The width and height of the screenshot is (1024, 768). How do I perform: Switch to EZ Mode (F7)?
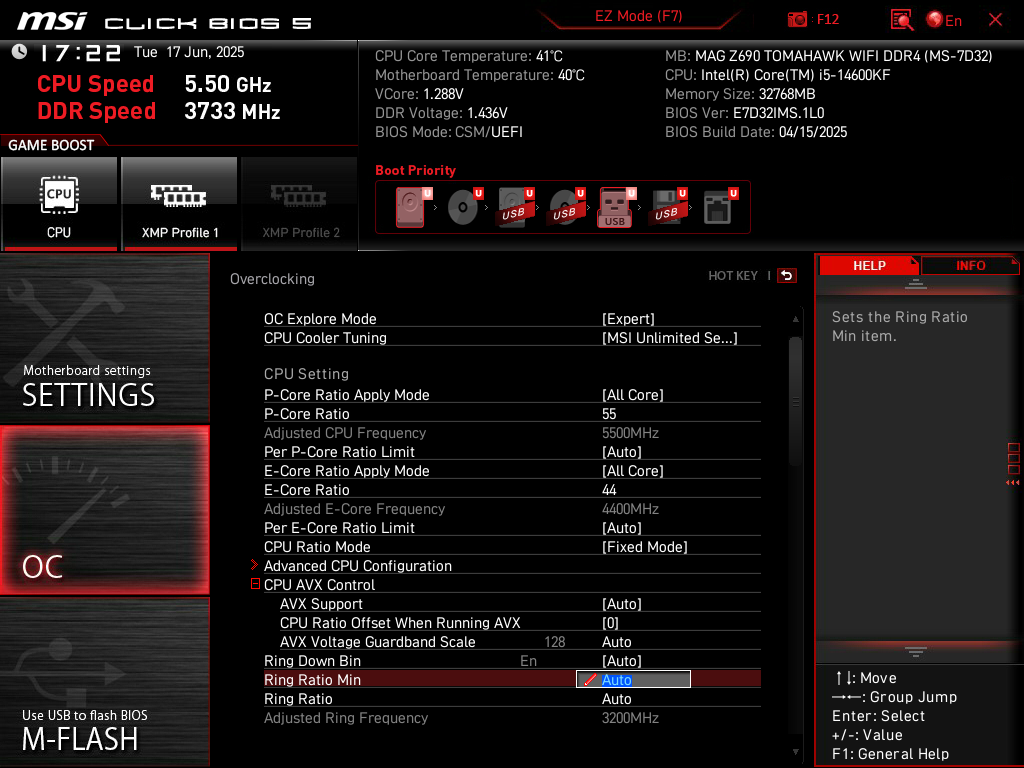click(x=638, y=16)
